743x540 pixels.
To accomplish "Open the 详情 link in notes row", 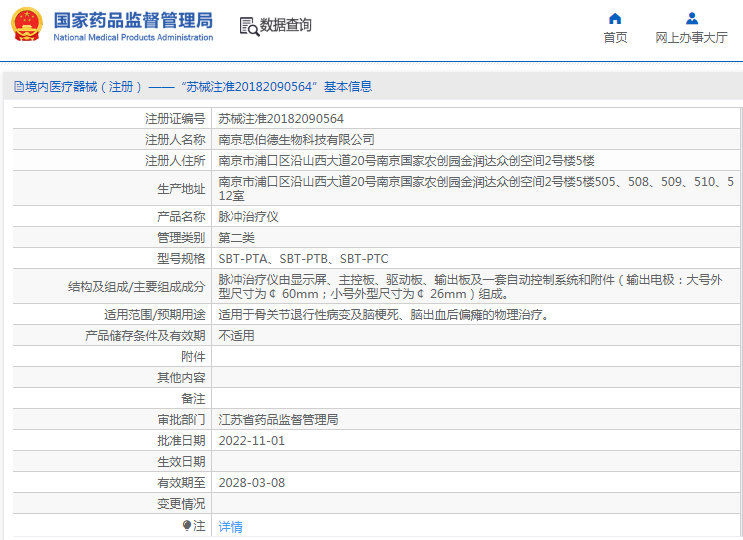I will pos(230,526).
